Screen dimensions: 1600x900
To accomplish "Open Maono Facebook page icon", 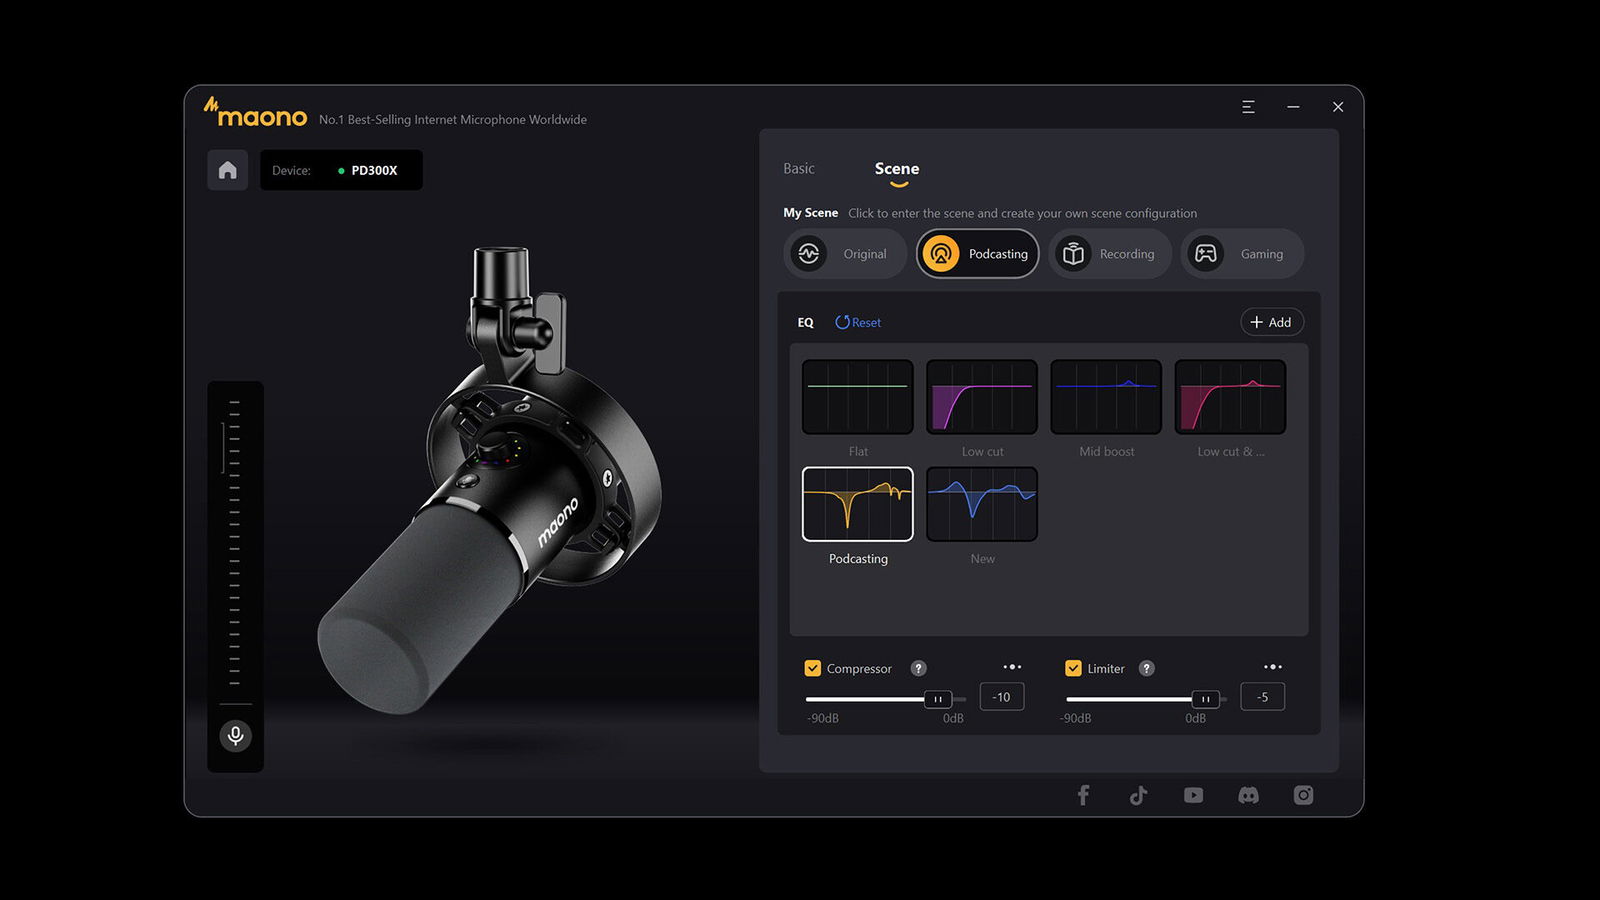I will pos(1083,795).
